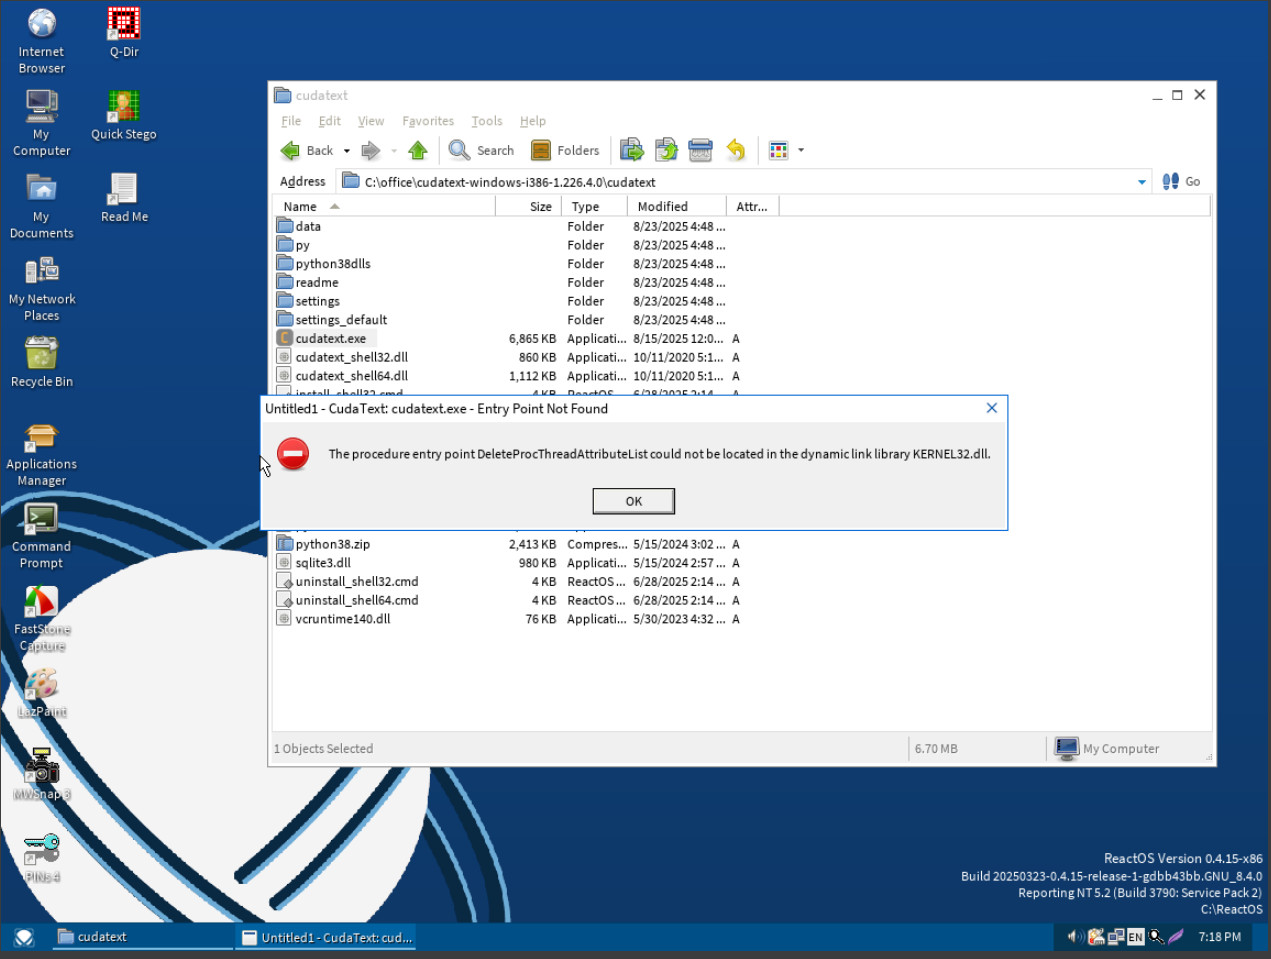This screenshot has width=1271, height=959.
Task: Toggle the Folders pane toolbar button
Action: (x=565, y=150)
